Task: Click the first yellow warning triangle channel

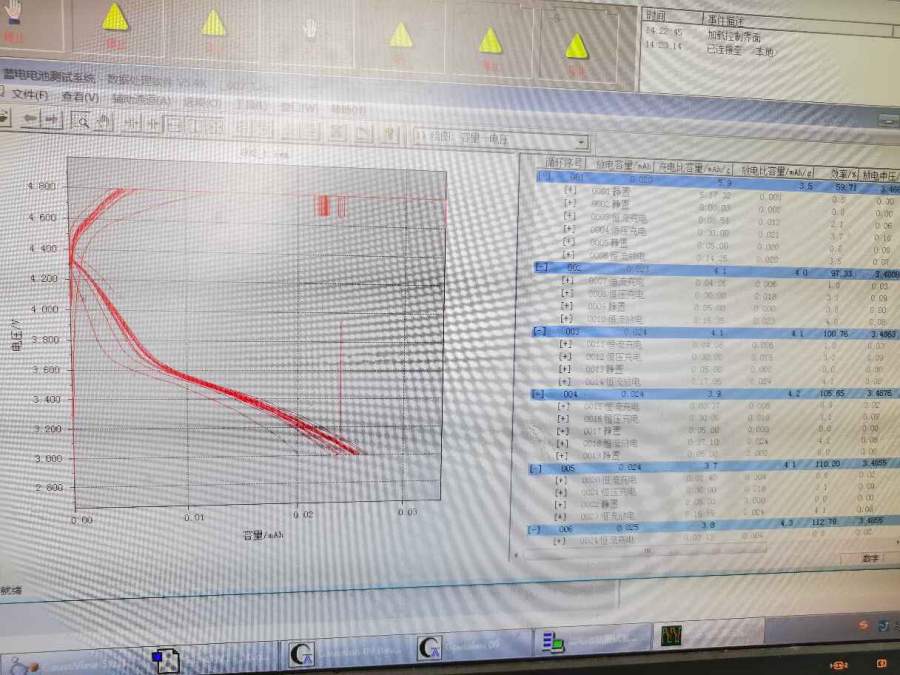Action: pos(115,17)
